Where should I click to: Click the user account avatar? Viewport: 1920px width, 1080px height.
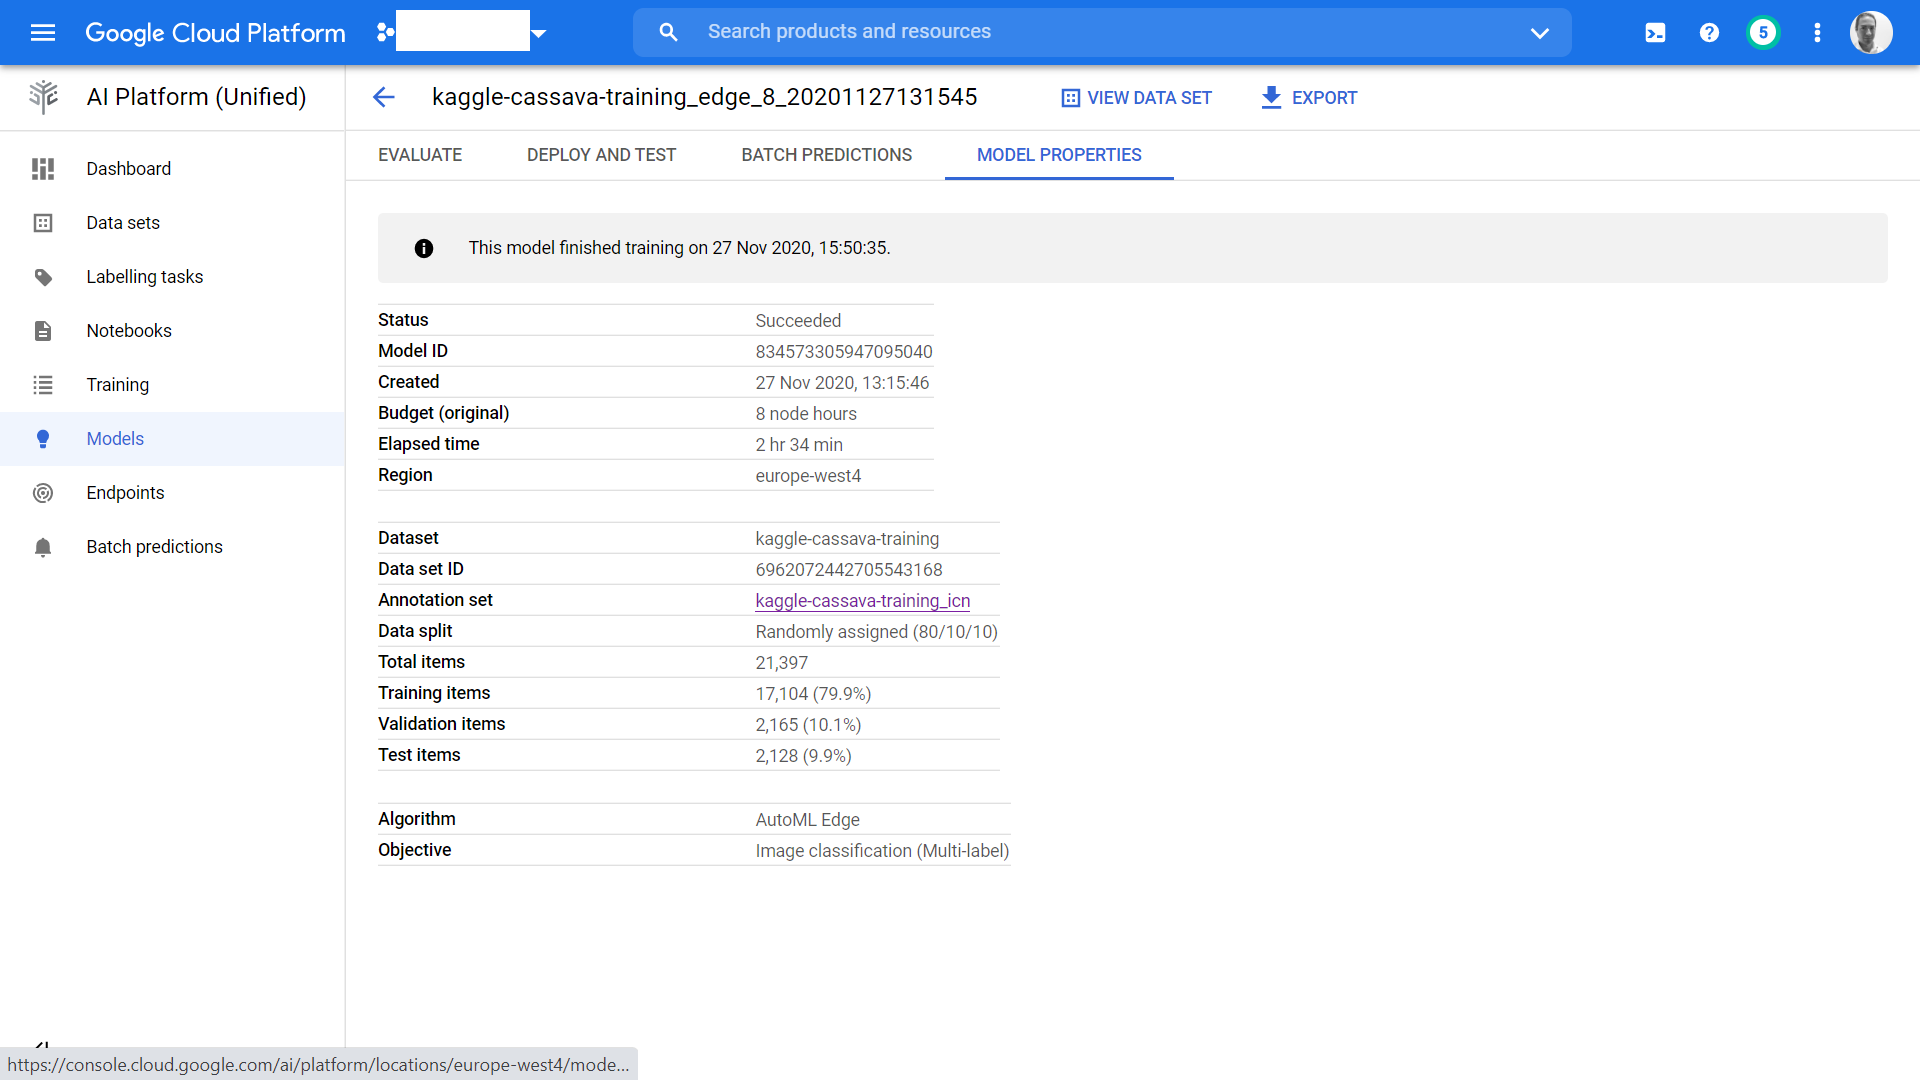(x=1870, y=33)
